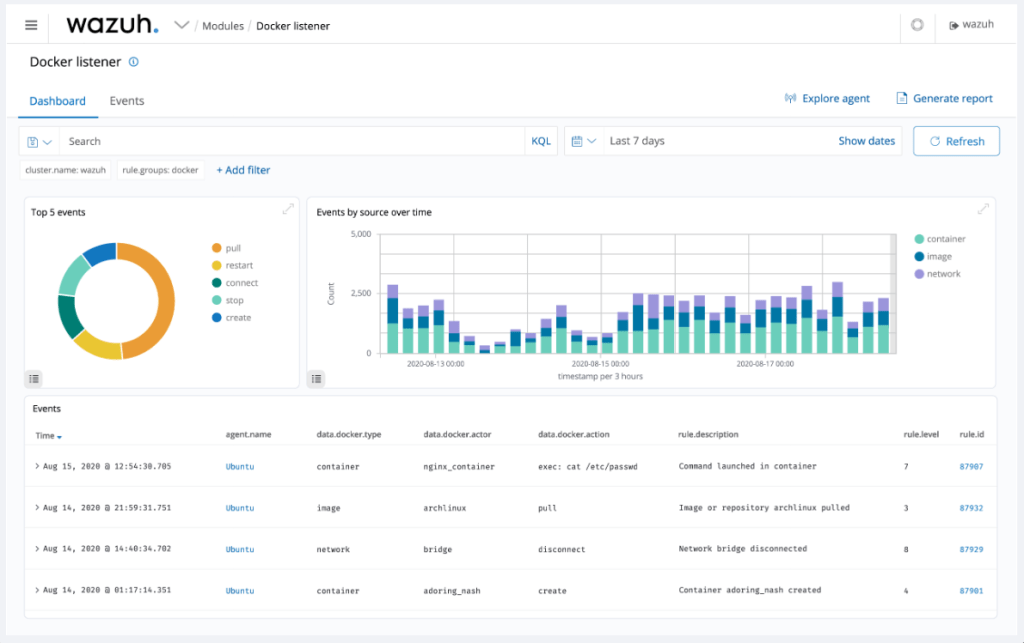
Task: Click the Search query input field
Action: [x=292, y=141]
